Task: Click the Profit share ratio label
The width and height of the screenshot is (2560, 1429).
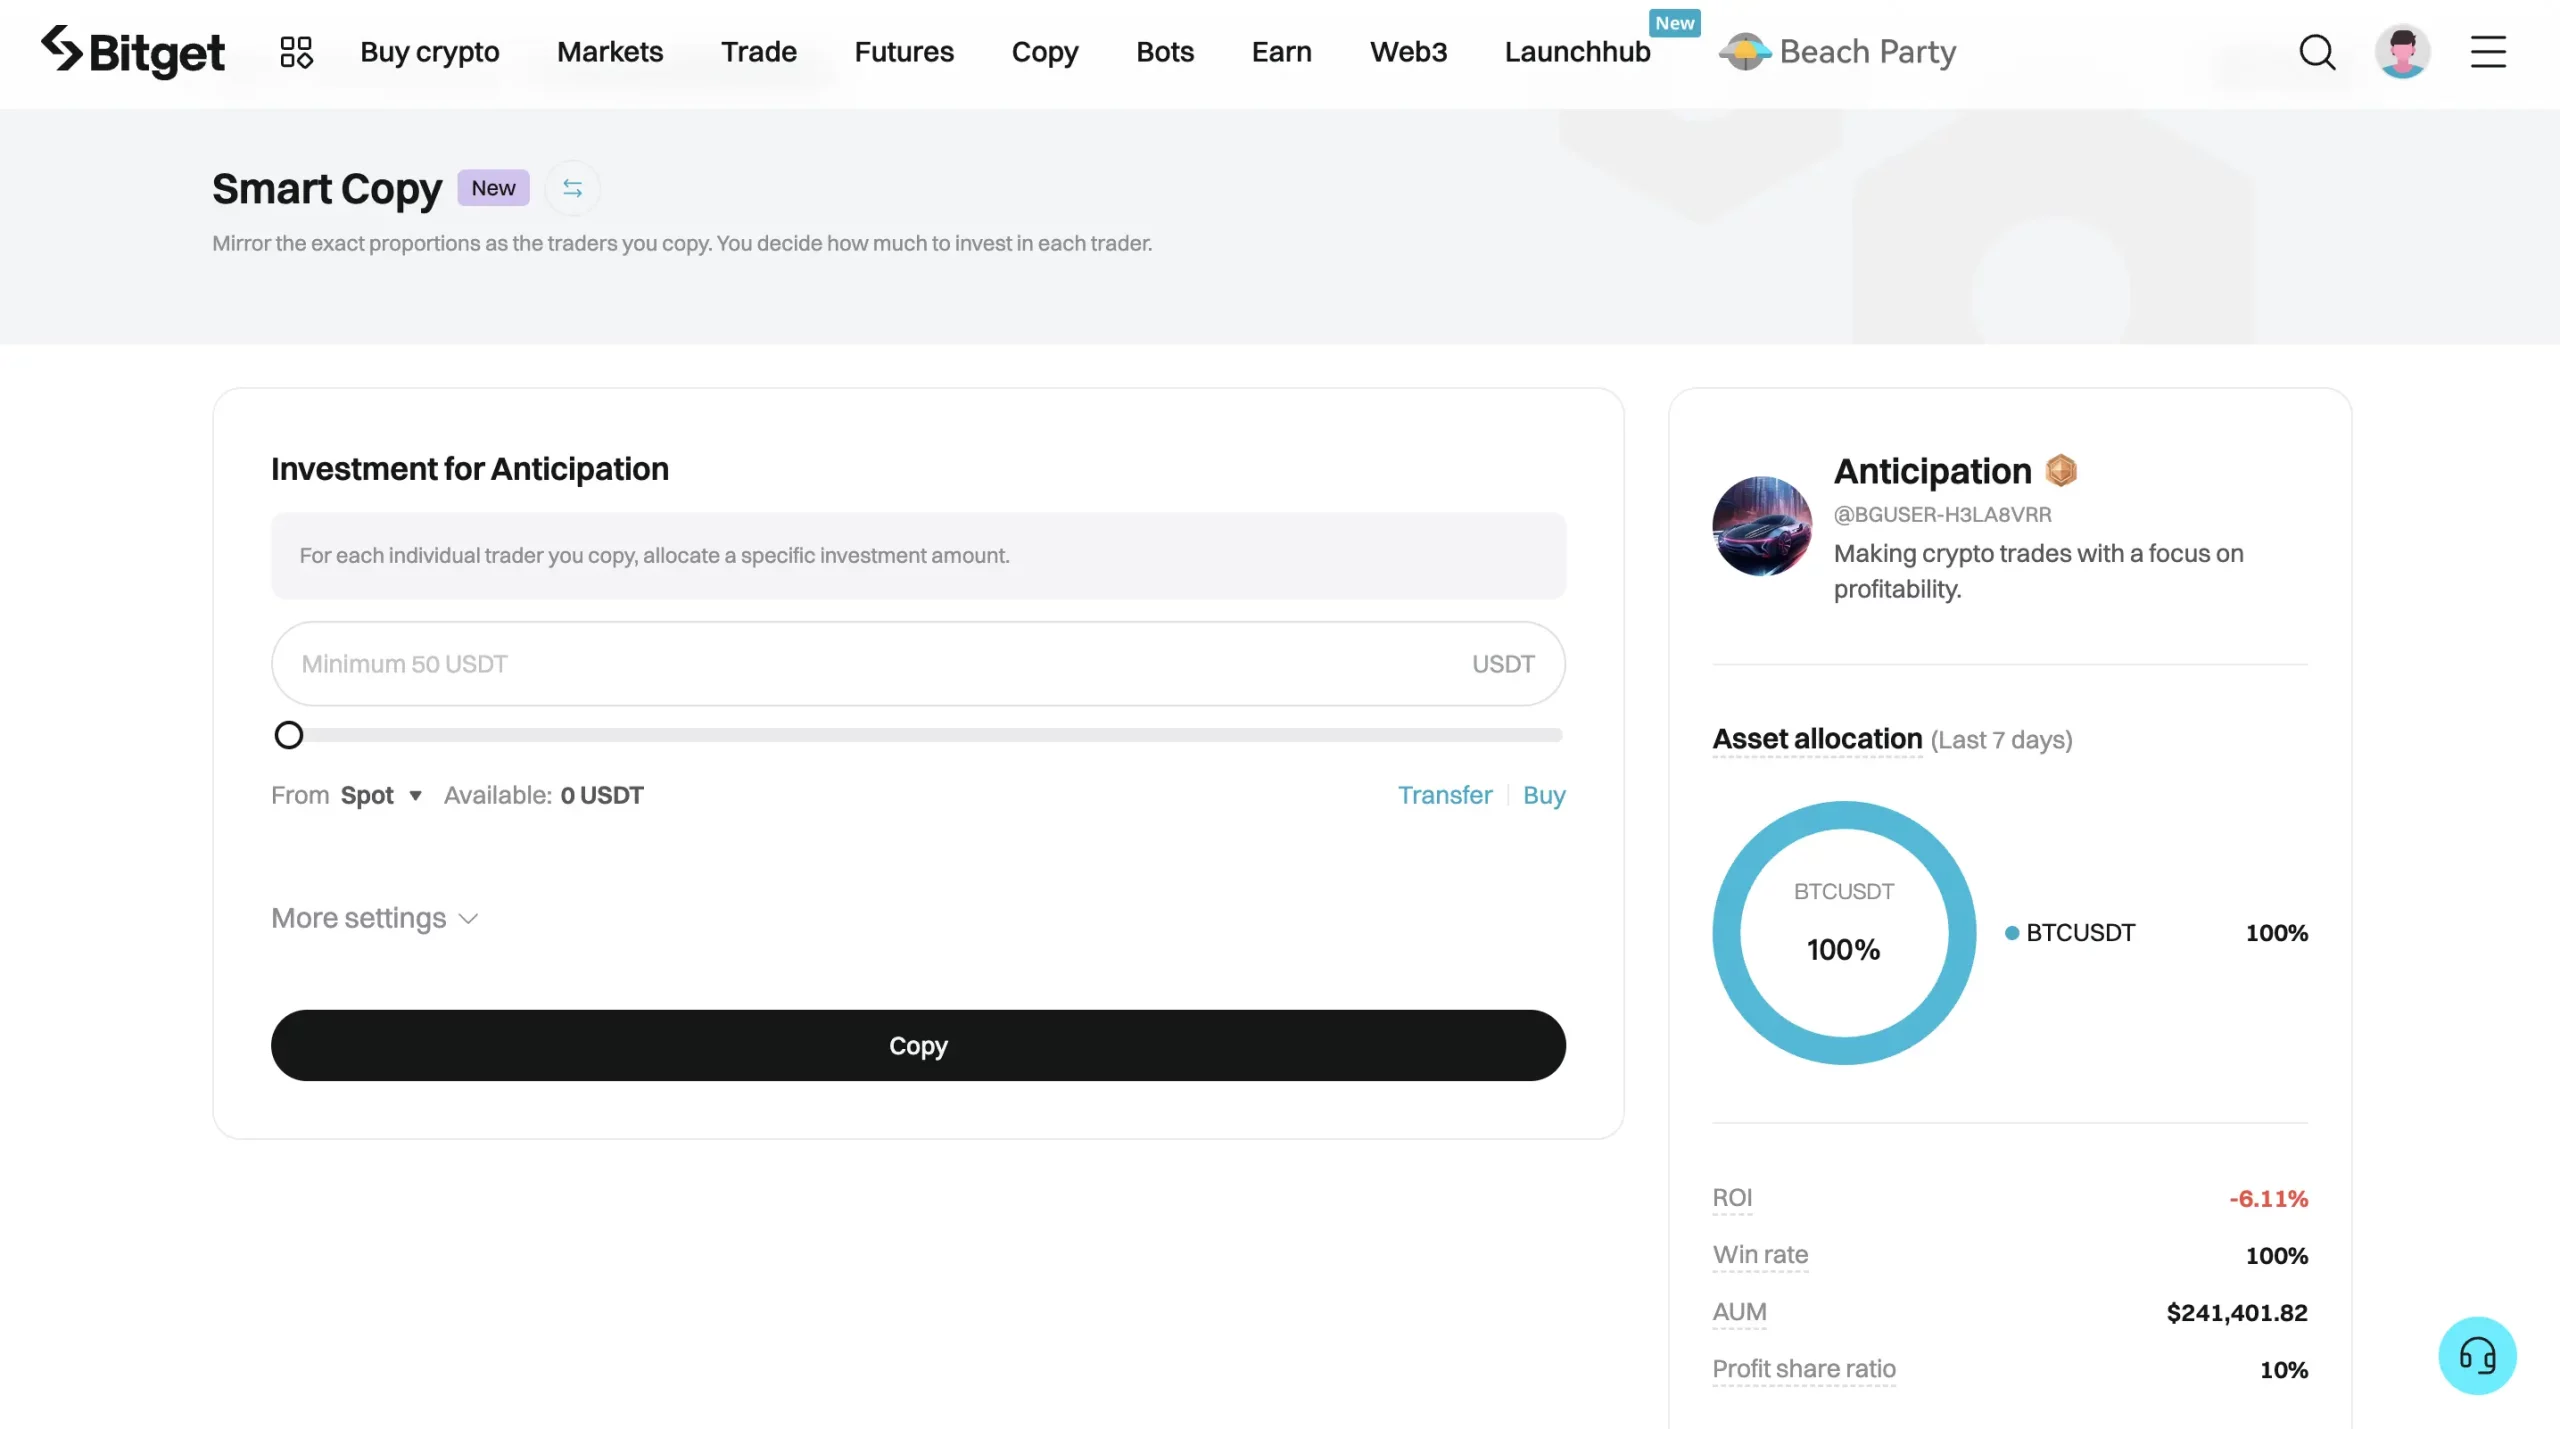Action: click(x=1804, y=1369)
